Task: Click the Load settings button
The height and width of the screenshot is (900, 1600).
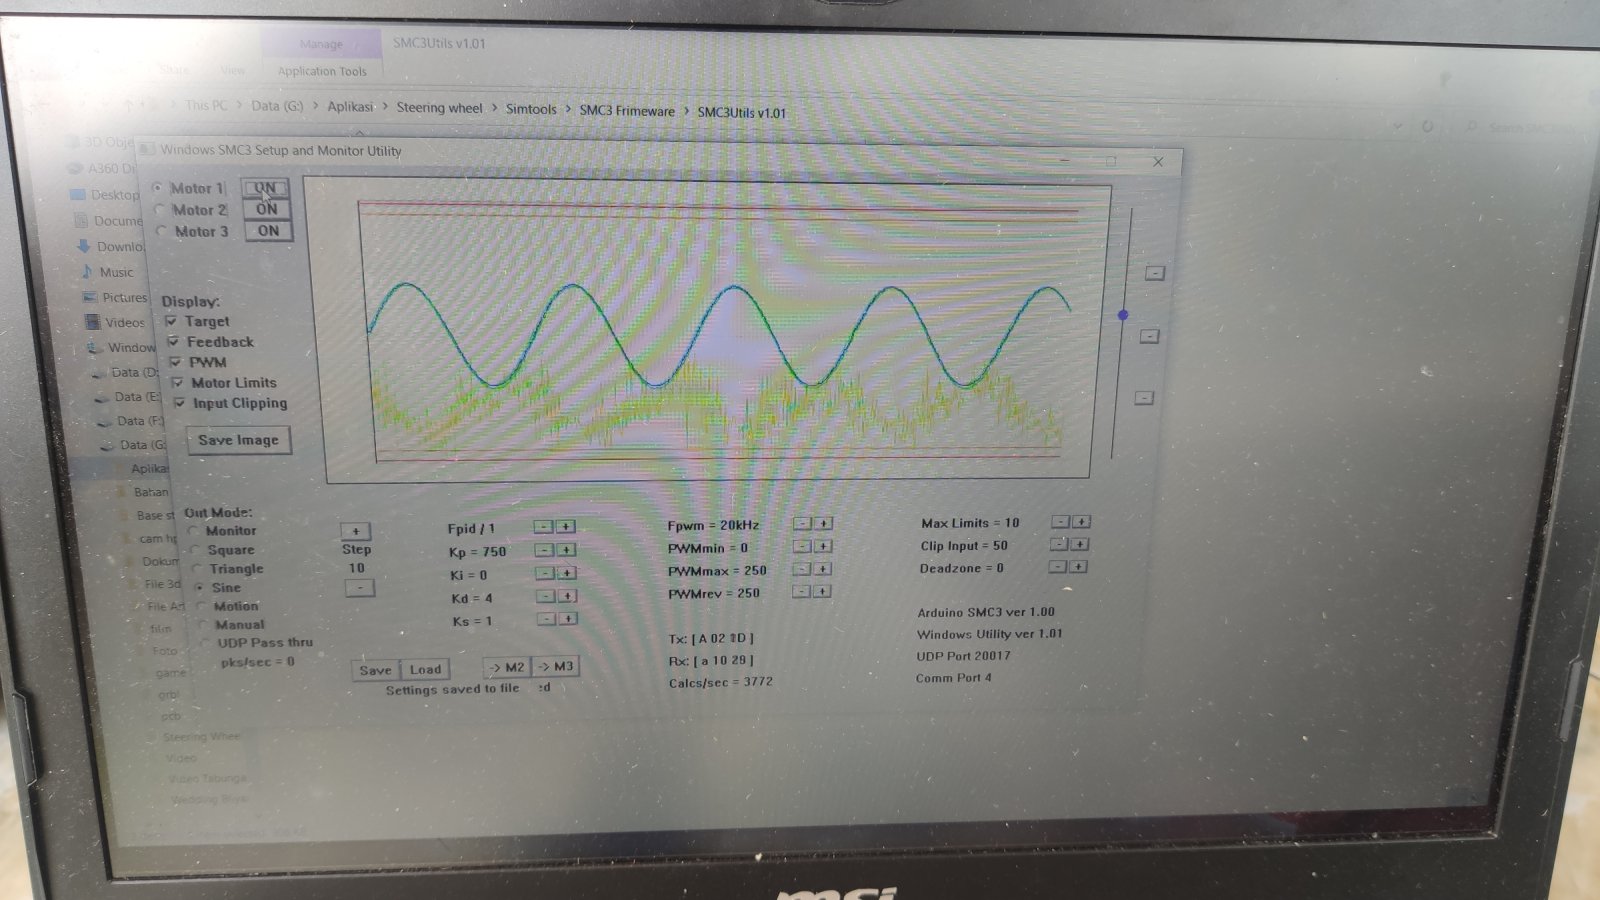Action: coord(425,670)
